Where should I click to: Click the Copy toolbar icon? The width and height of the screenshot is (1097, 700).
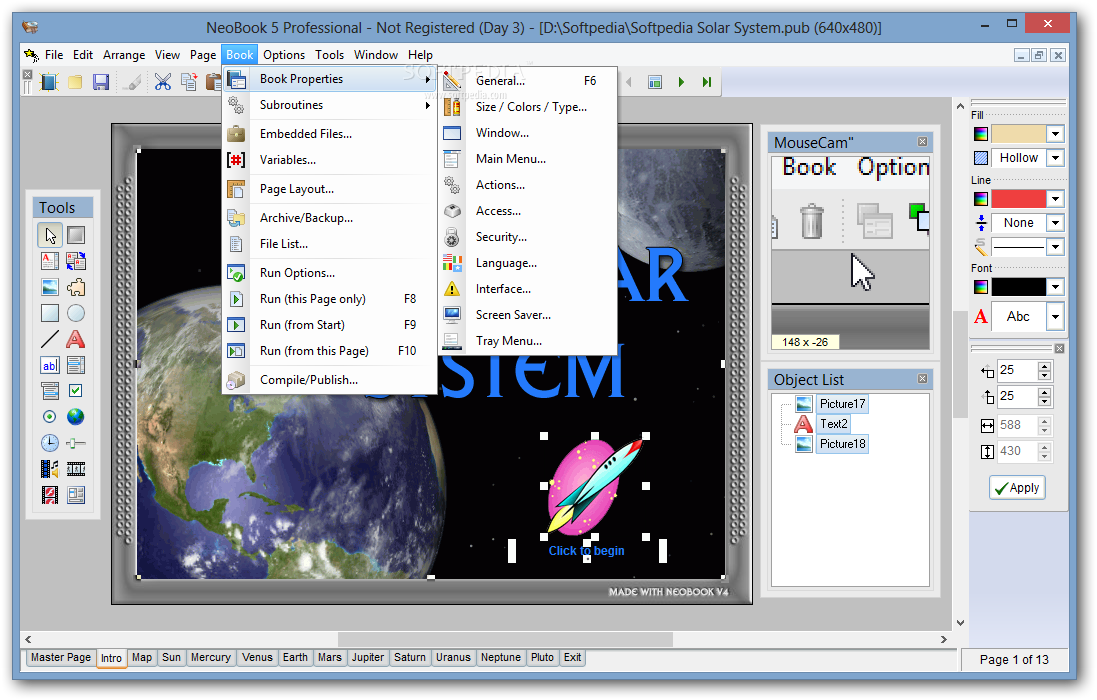coord(188,82)
